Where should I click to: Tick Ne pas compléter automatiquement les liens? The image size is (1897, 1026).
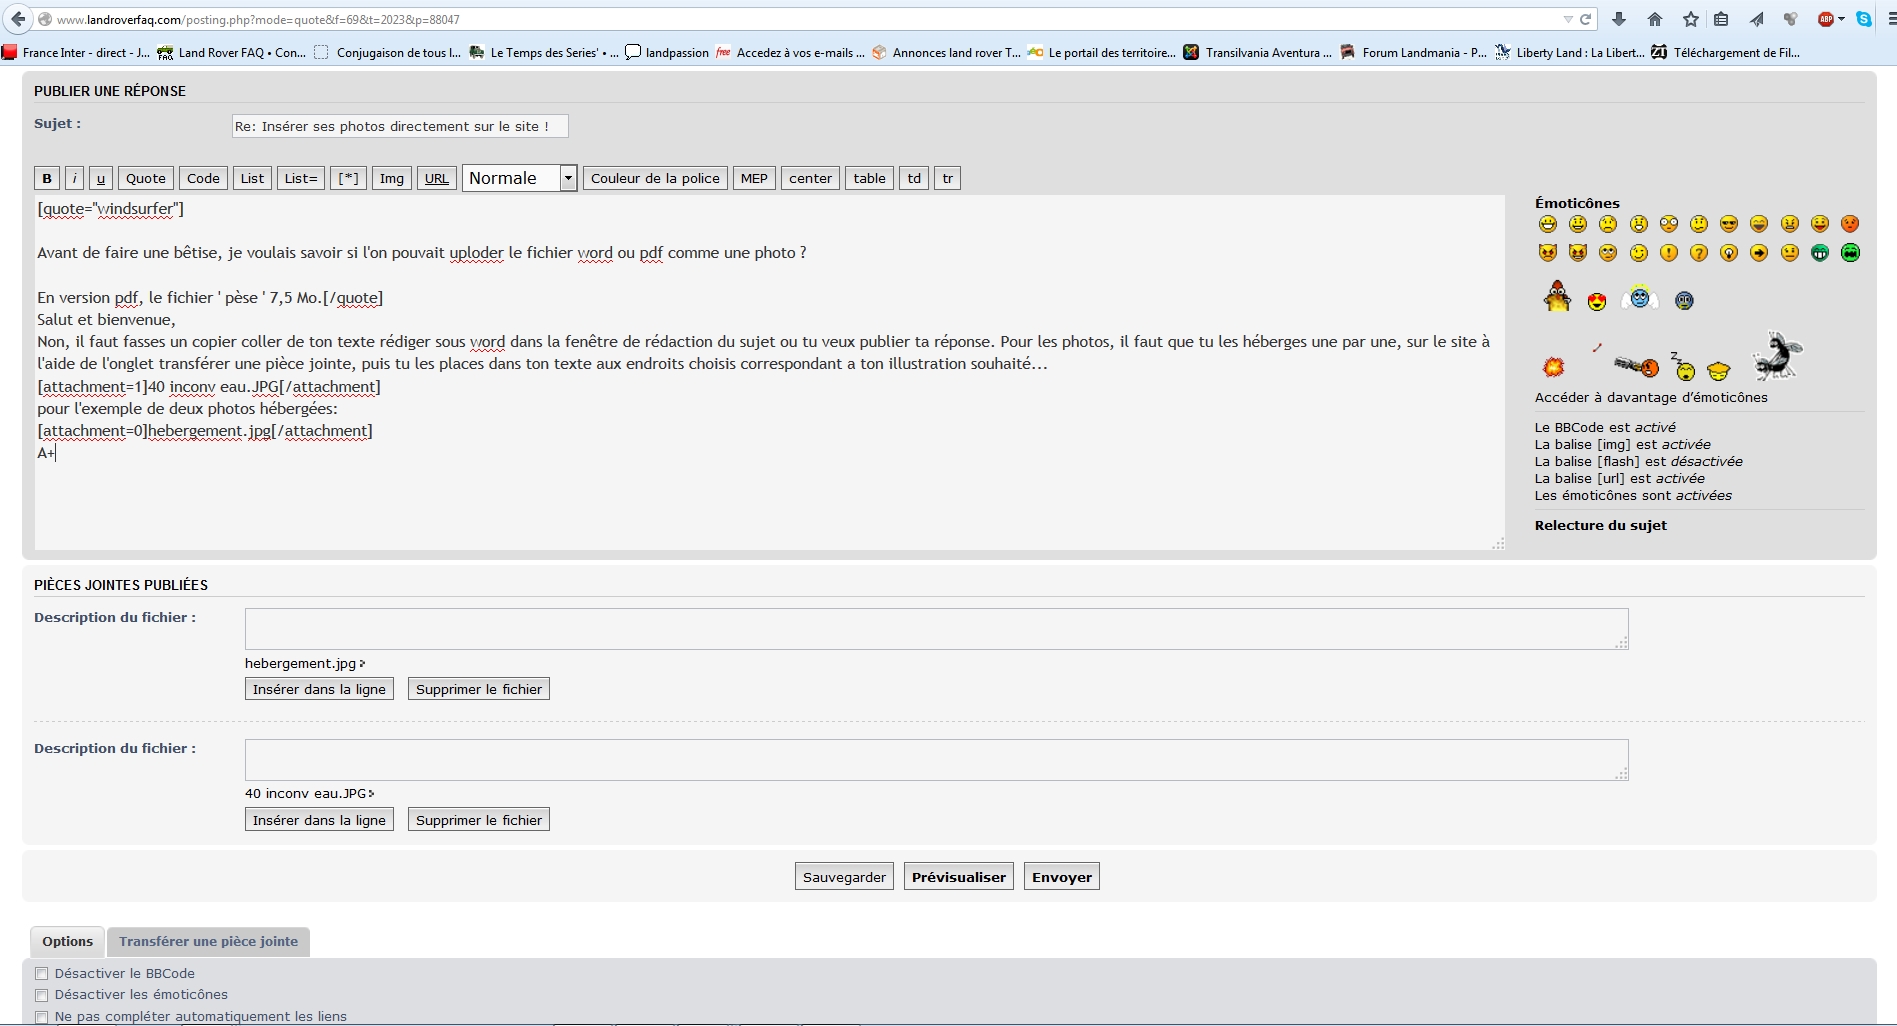pyautogui.click(x=42, y=1017)
